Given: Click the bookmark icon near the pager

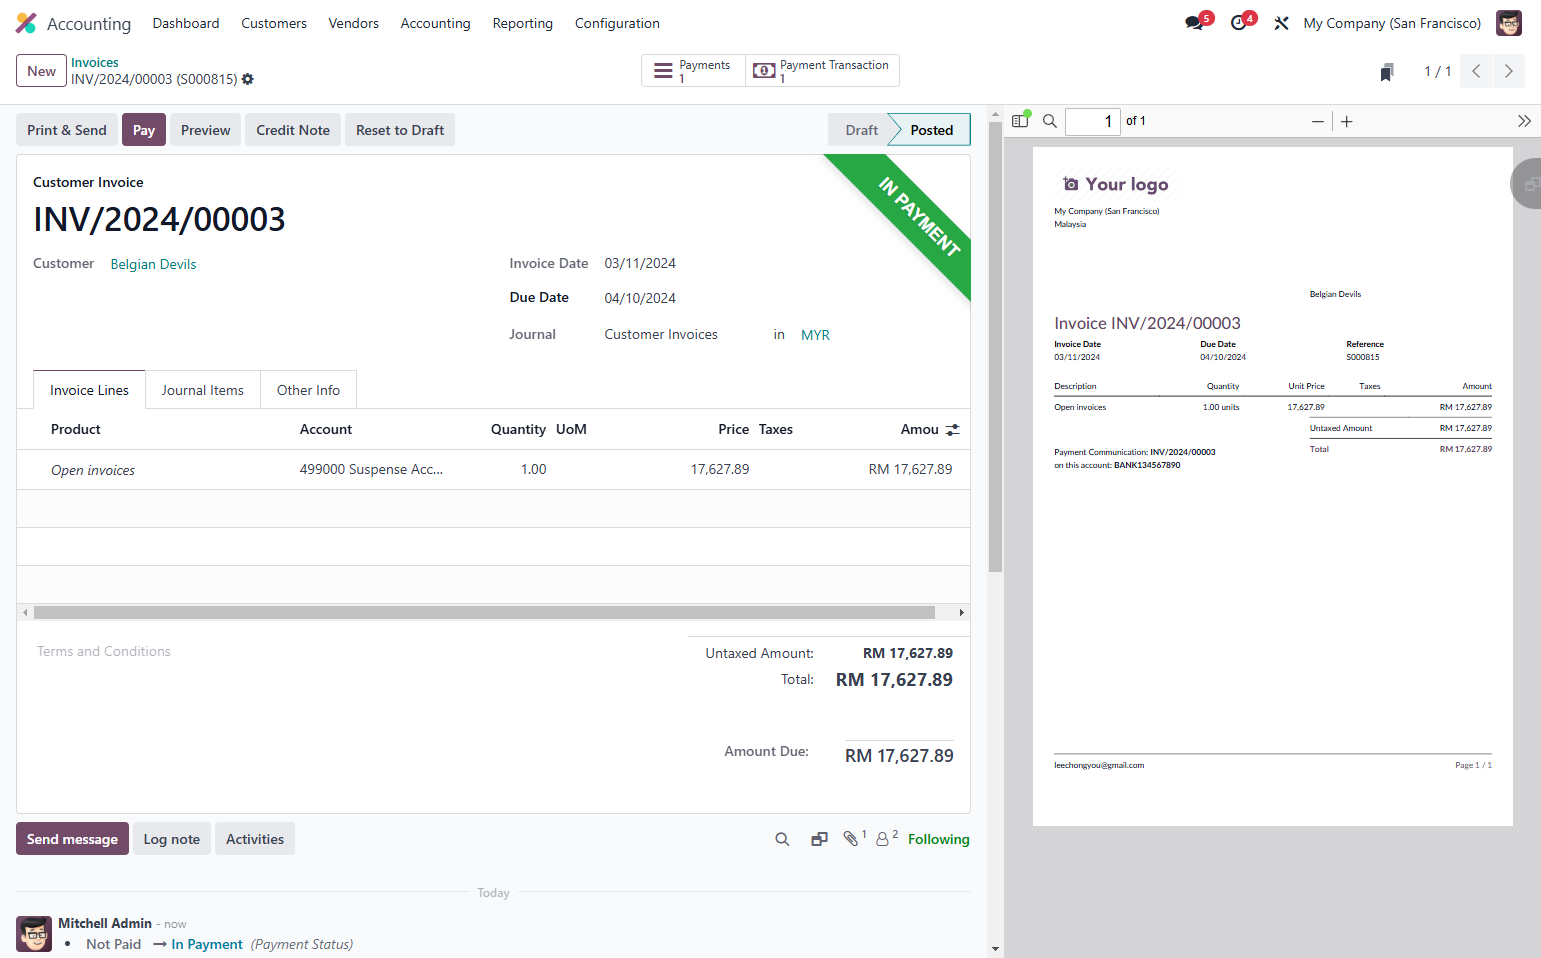Looking at the screenshot, I should click(1387, 72).
